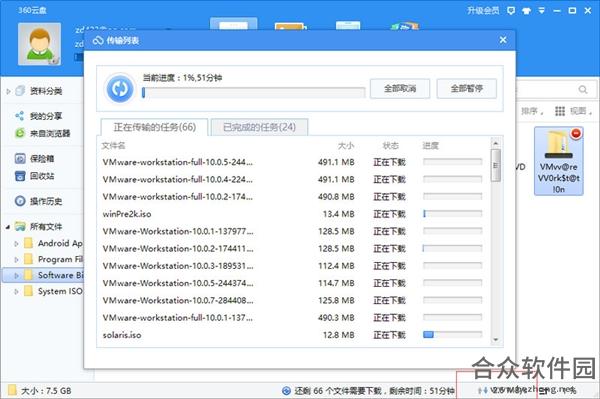Click search magnifier icon in main window

tap(583, 90)
